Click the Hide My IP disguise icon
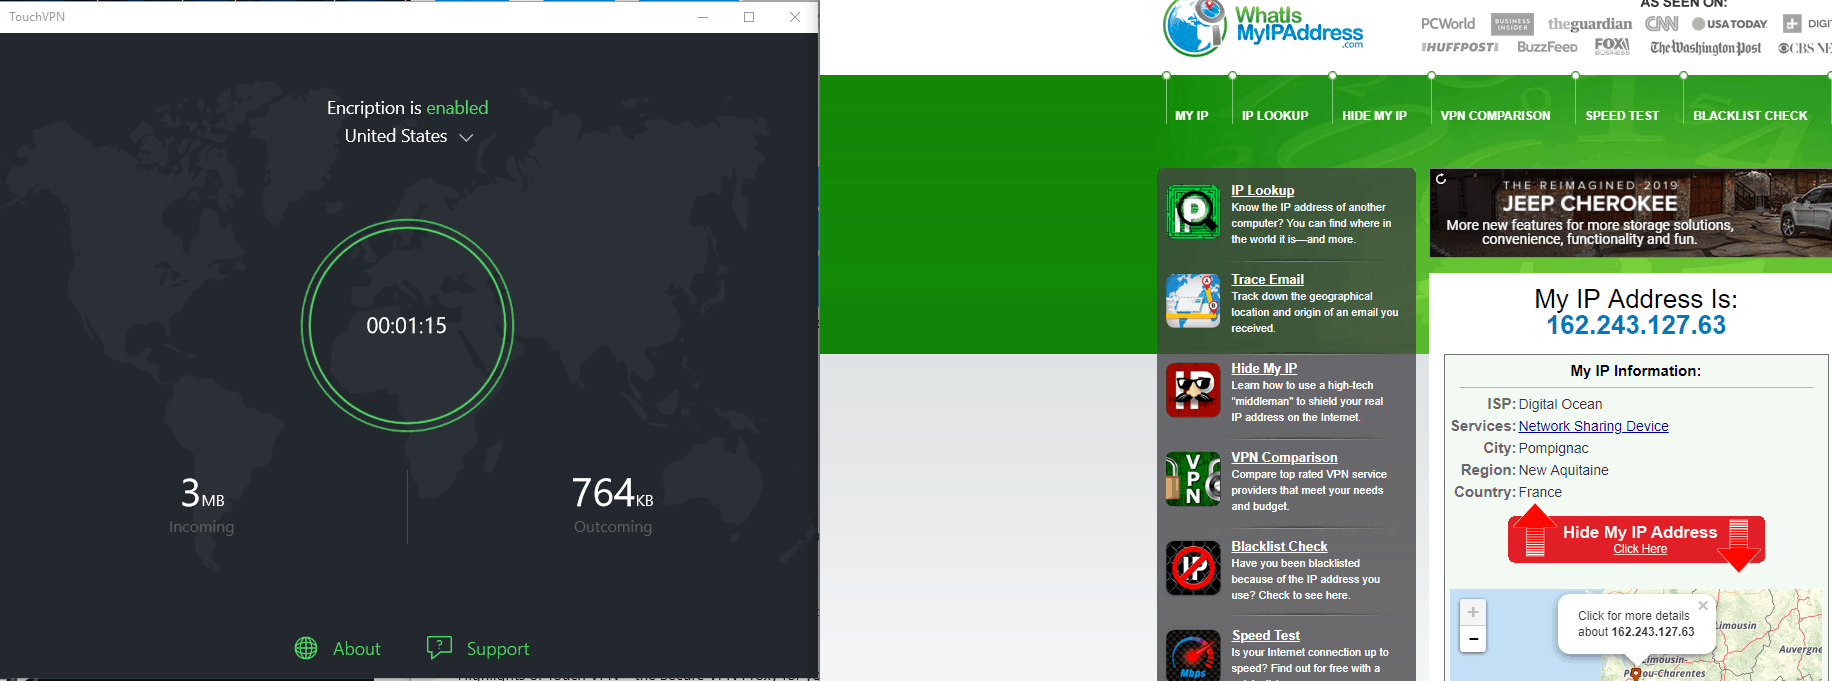 [x=1193, y=390]
